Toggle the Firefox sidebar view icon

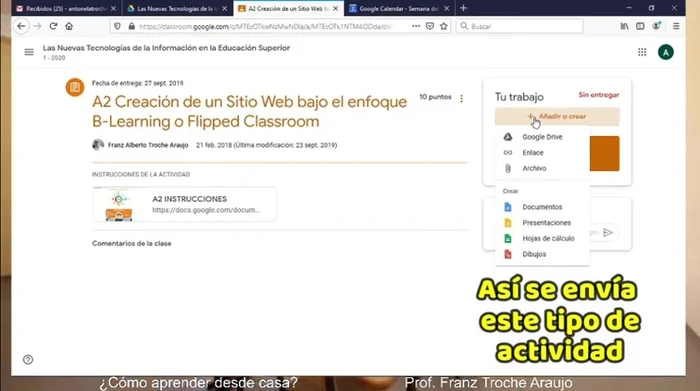pyautogui.click(x=640, y=26)
